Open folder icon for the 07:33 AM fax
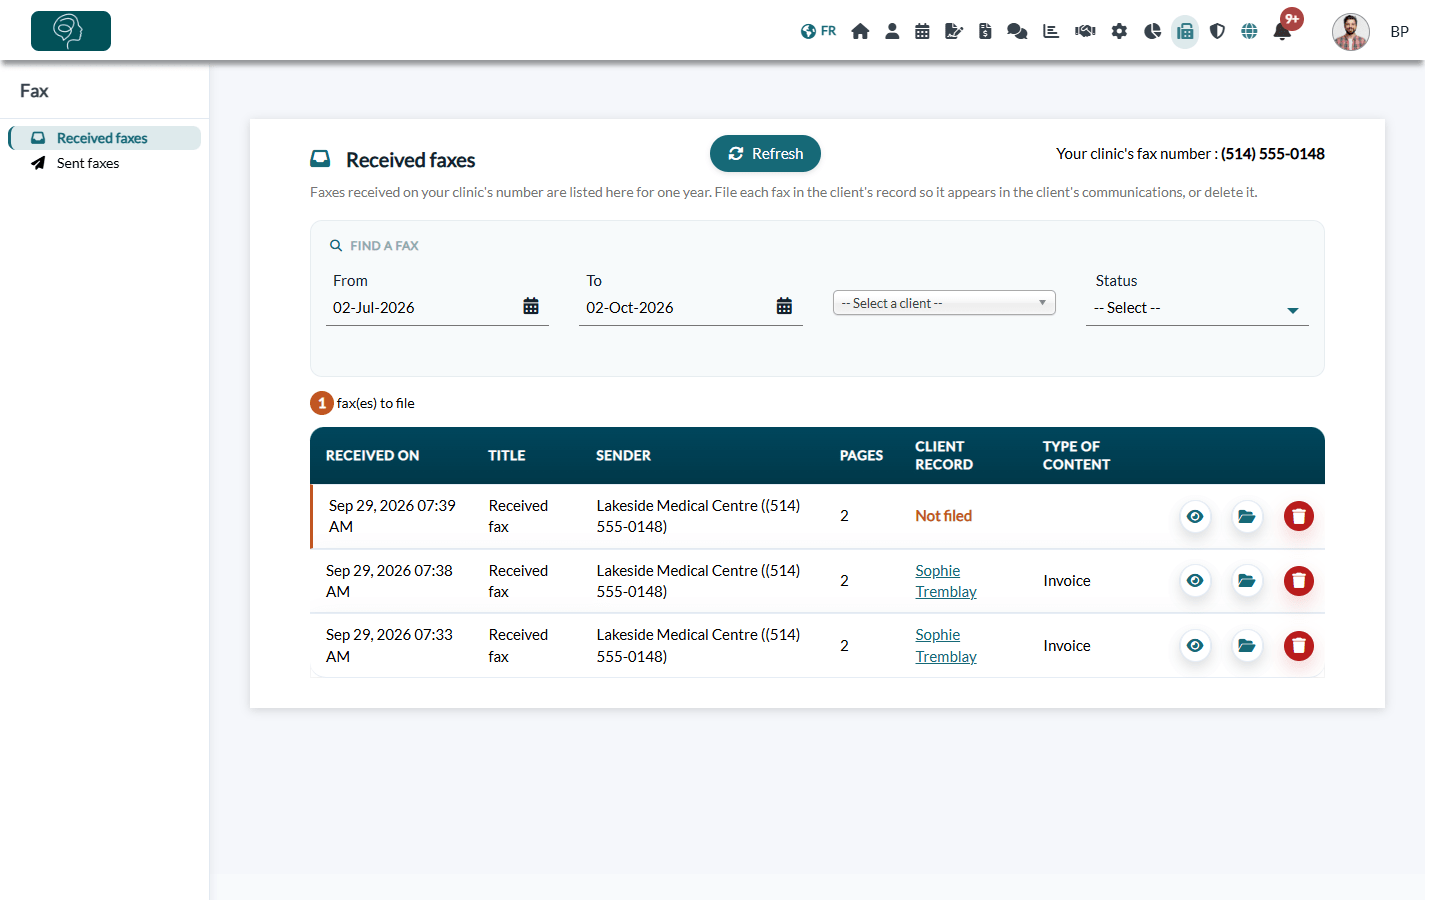Viewport: 1440px width, 900px height. coord(1247,646)
